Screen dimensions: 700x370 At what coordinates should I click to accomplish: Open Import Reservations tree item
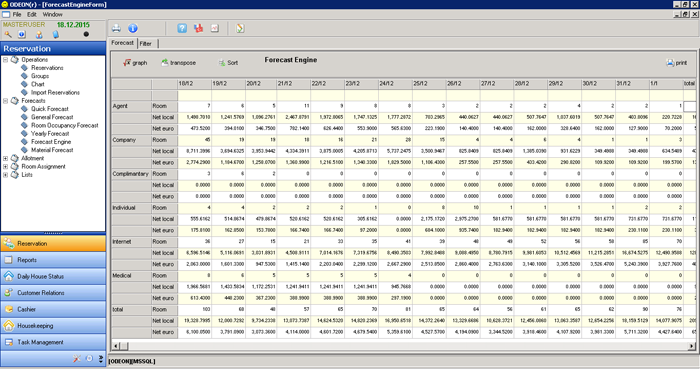click(55, 92)
